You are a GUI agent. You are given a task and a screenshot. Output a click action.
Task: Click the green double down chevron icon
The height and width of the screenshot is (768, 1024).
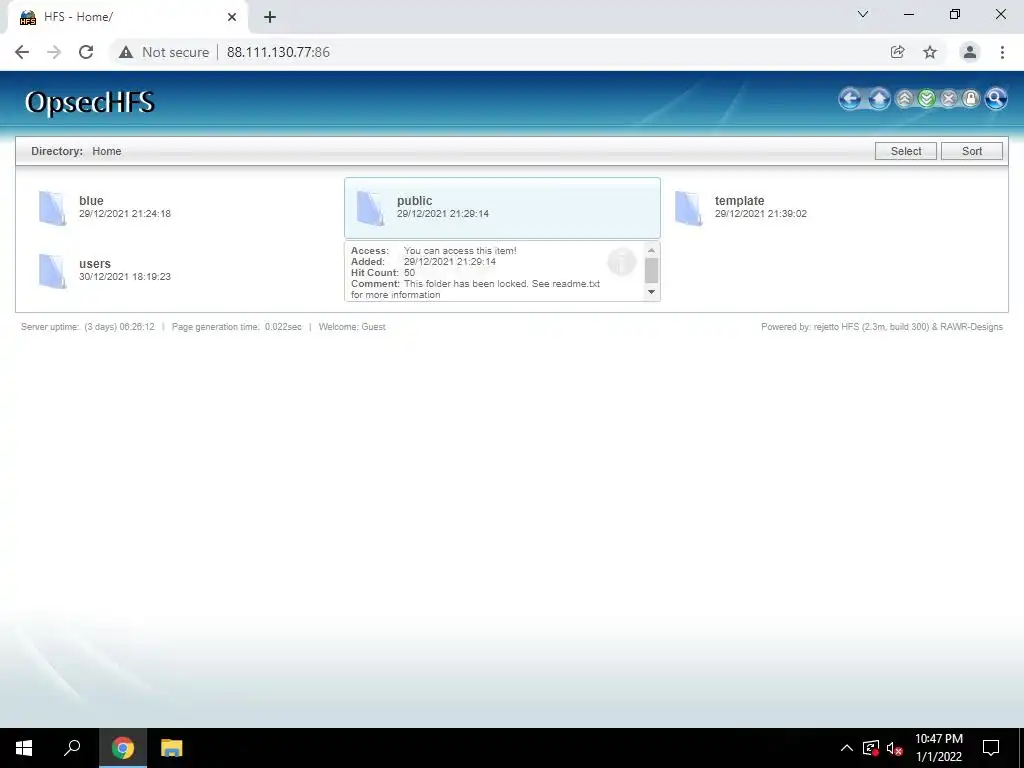(927, 99)
